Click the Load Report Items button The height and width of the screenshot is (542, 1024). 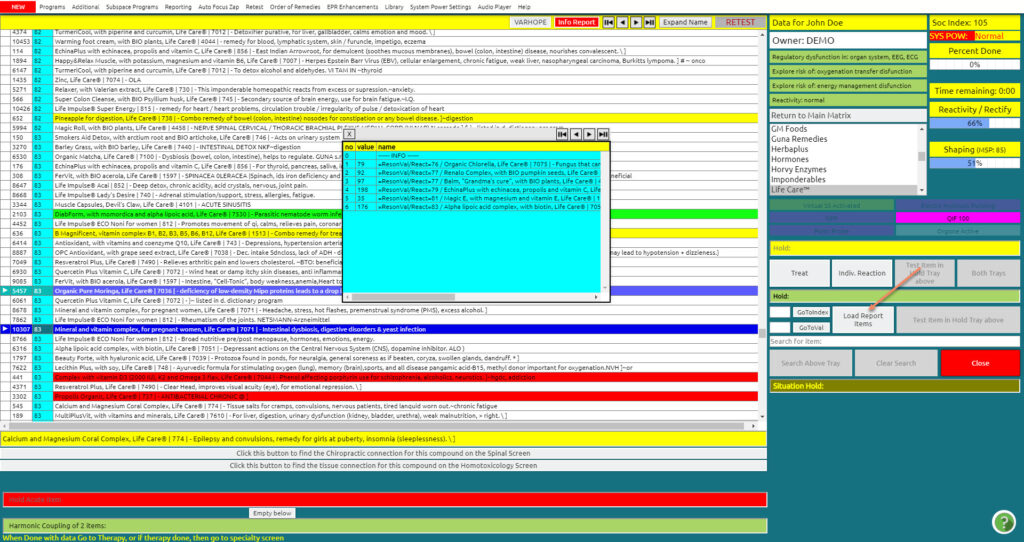(x=864, y=319)
